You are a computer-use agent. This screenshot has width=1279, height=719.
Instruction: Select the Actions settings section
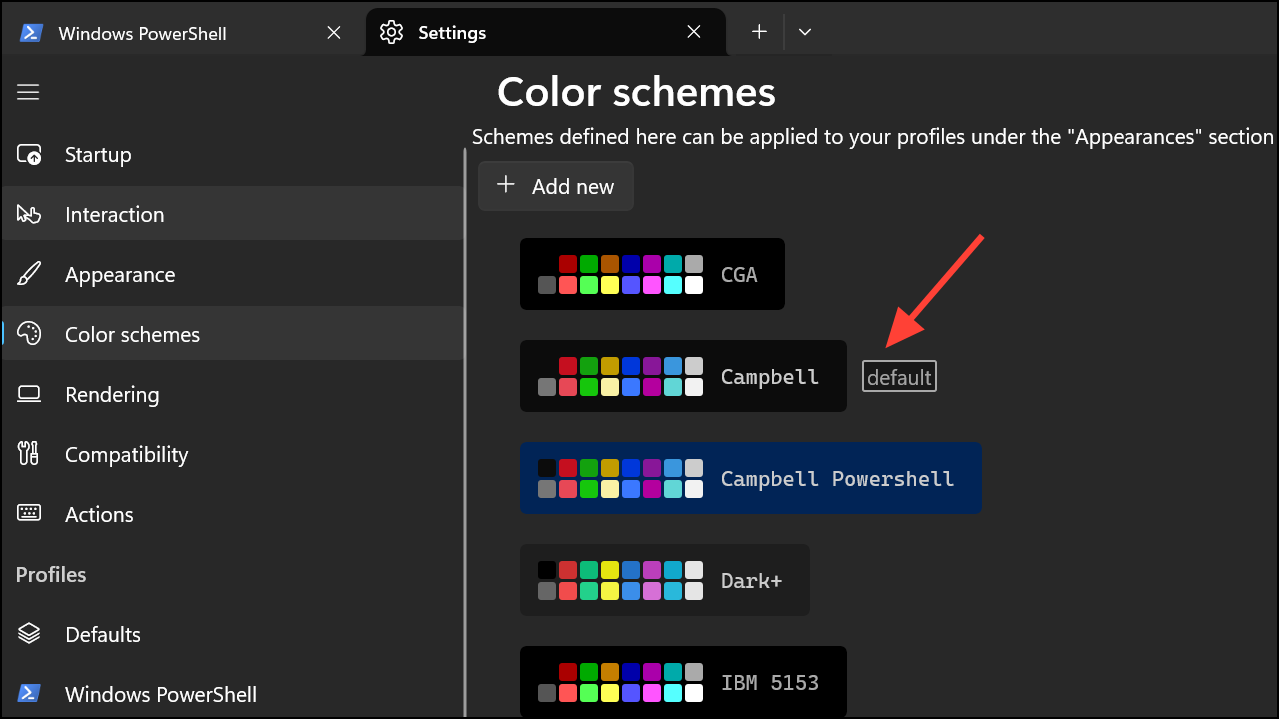[99, 514]
